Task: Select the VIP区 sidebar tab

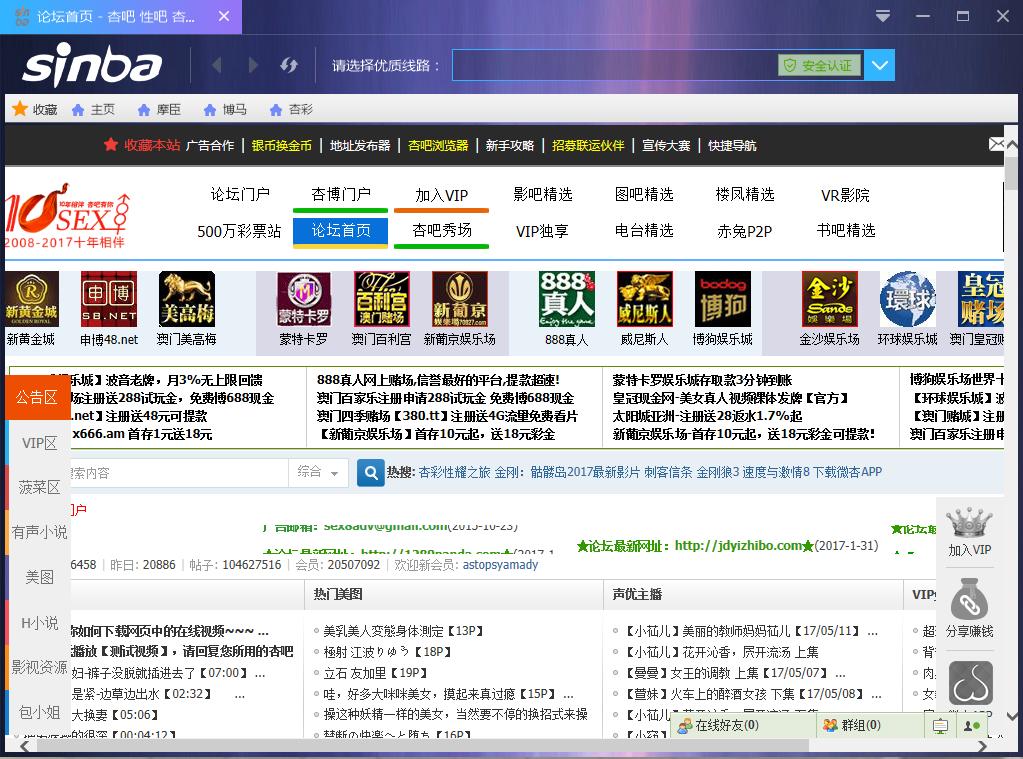Action: [39, 443]
